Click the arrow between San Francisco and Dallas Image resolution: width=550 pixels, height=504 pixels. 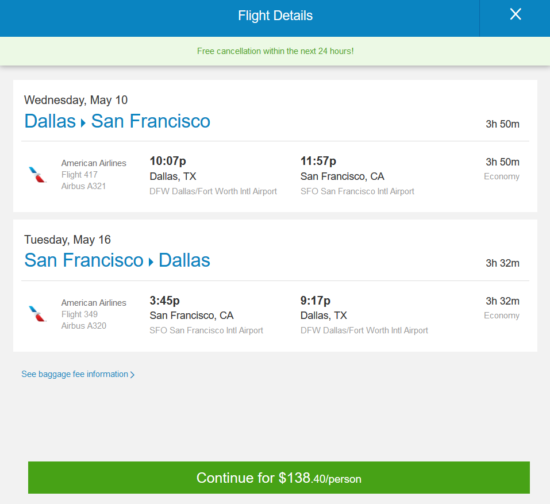tap(151, 262)
